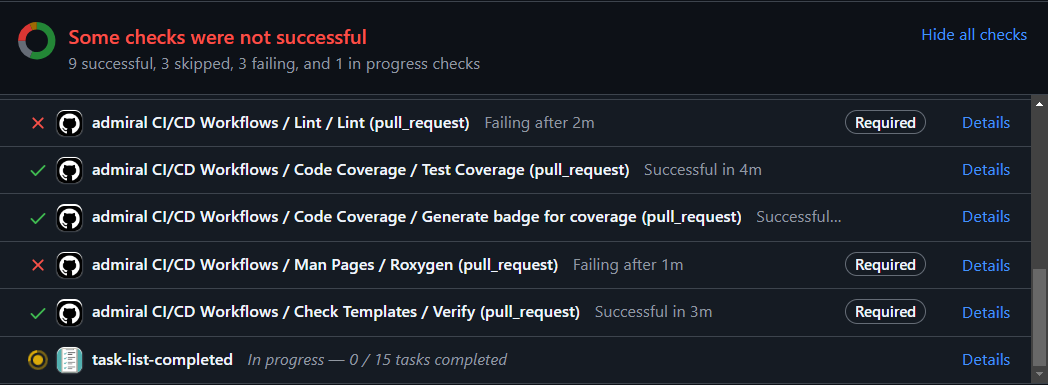Click the Required badge on Verify row
The width and height of the screenshot is (1048, 385).
coord(885,312)
